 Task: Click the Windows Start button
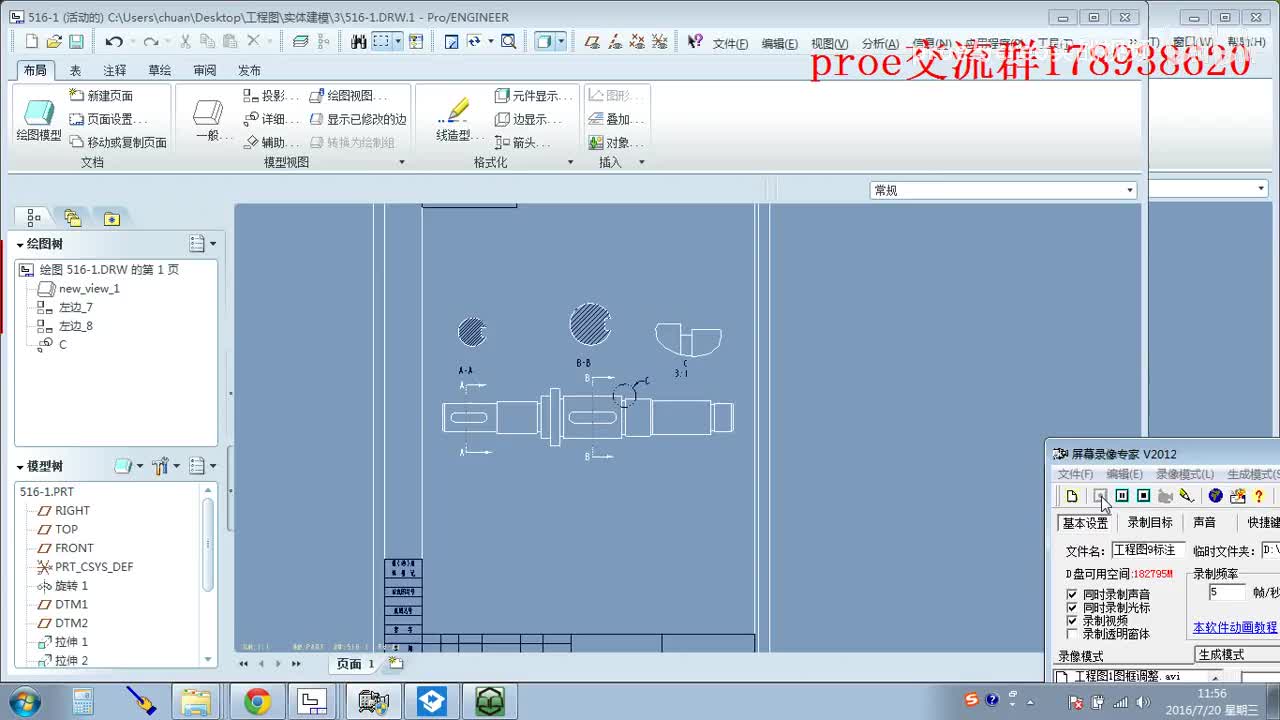[23, 702]
